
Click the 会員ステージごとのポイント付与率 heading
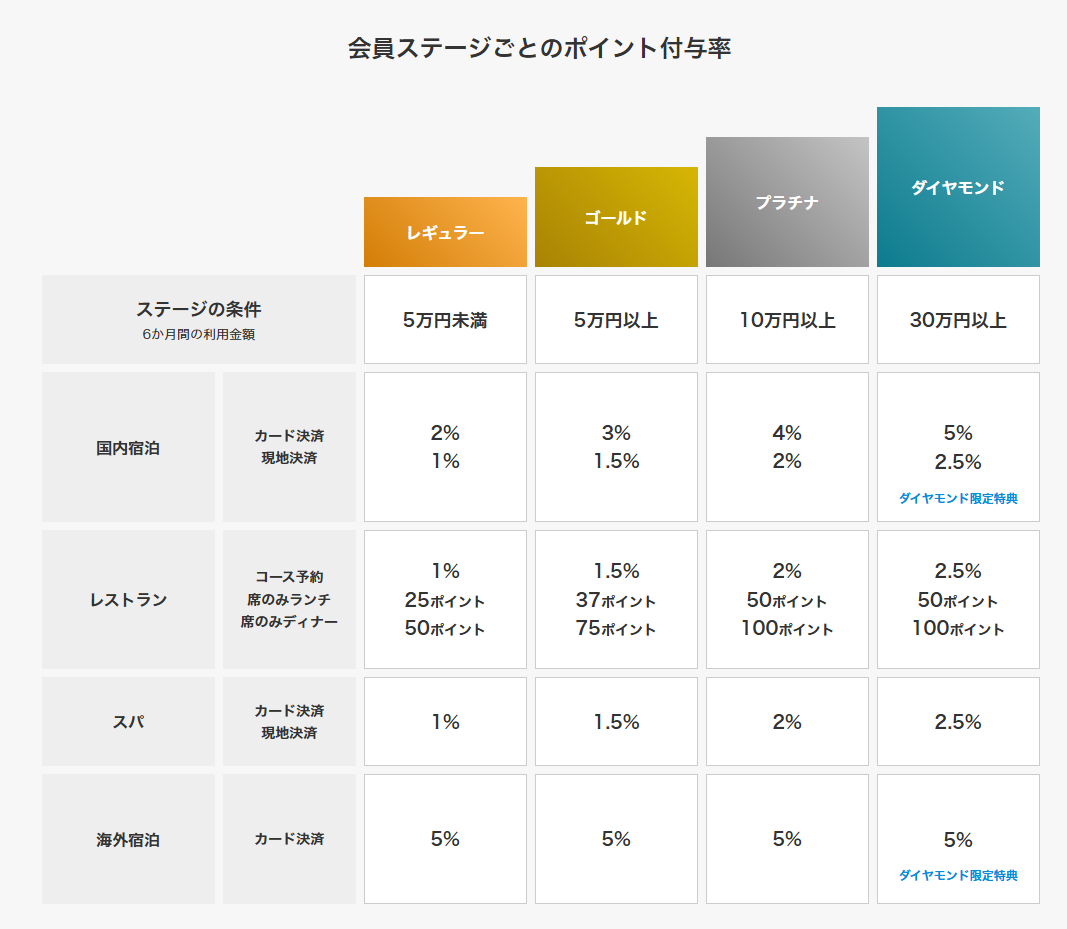(539, 48)
